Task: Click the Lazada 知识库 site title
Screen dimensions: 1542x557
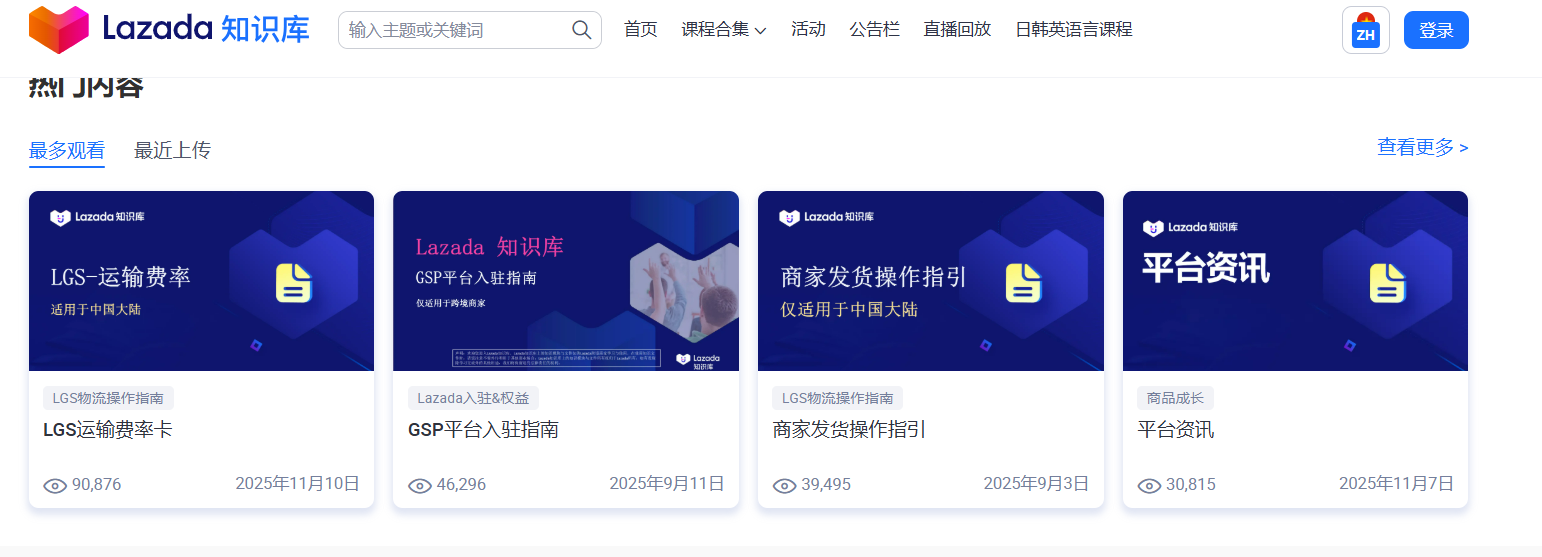Action: (x=206, y=30)
